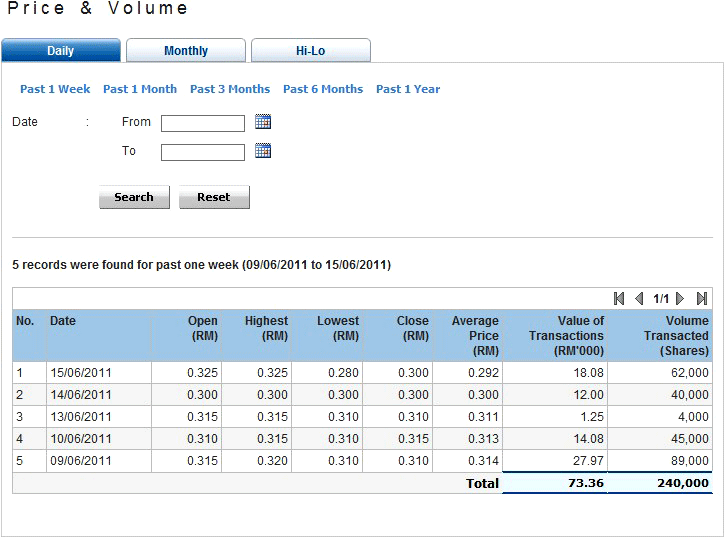725x537 pixels.
Task: Select the 15/06/2011 table row
Action: point(362,372)
